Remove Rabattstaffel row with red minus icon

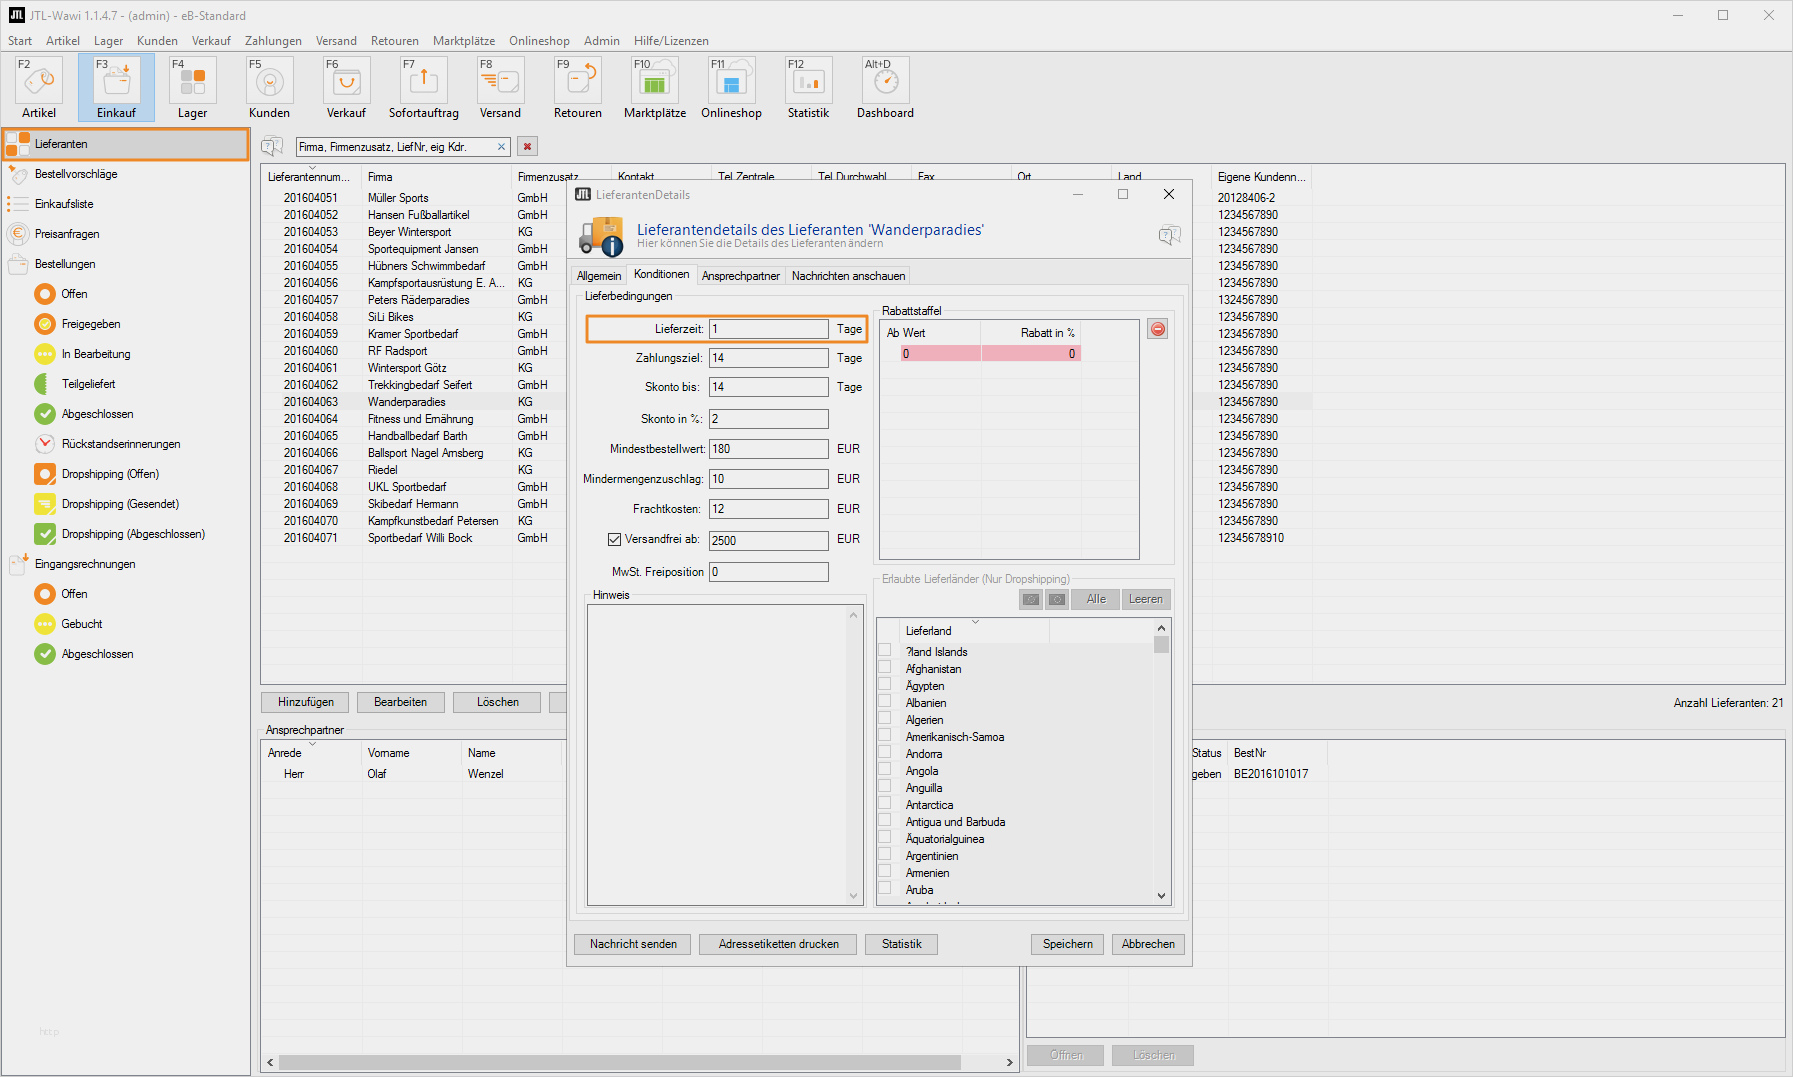[1157, 329]
